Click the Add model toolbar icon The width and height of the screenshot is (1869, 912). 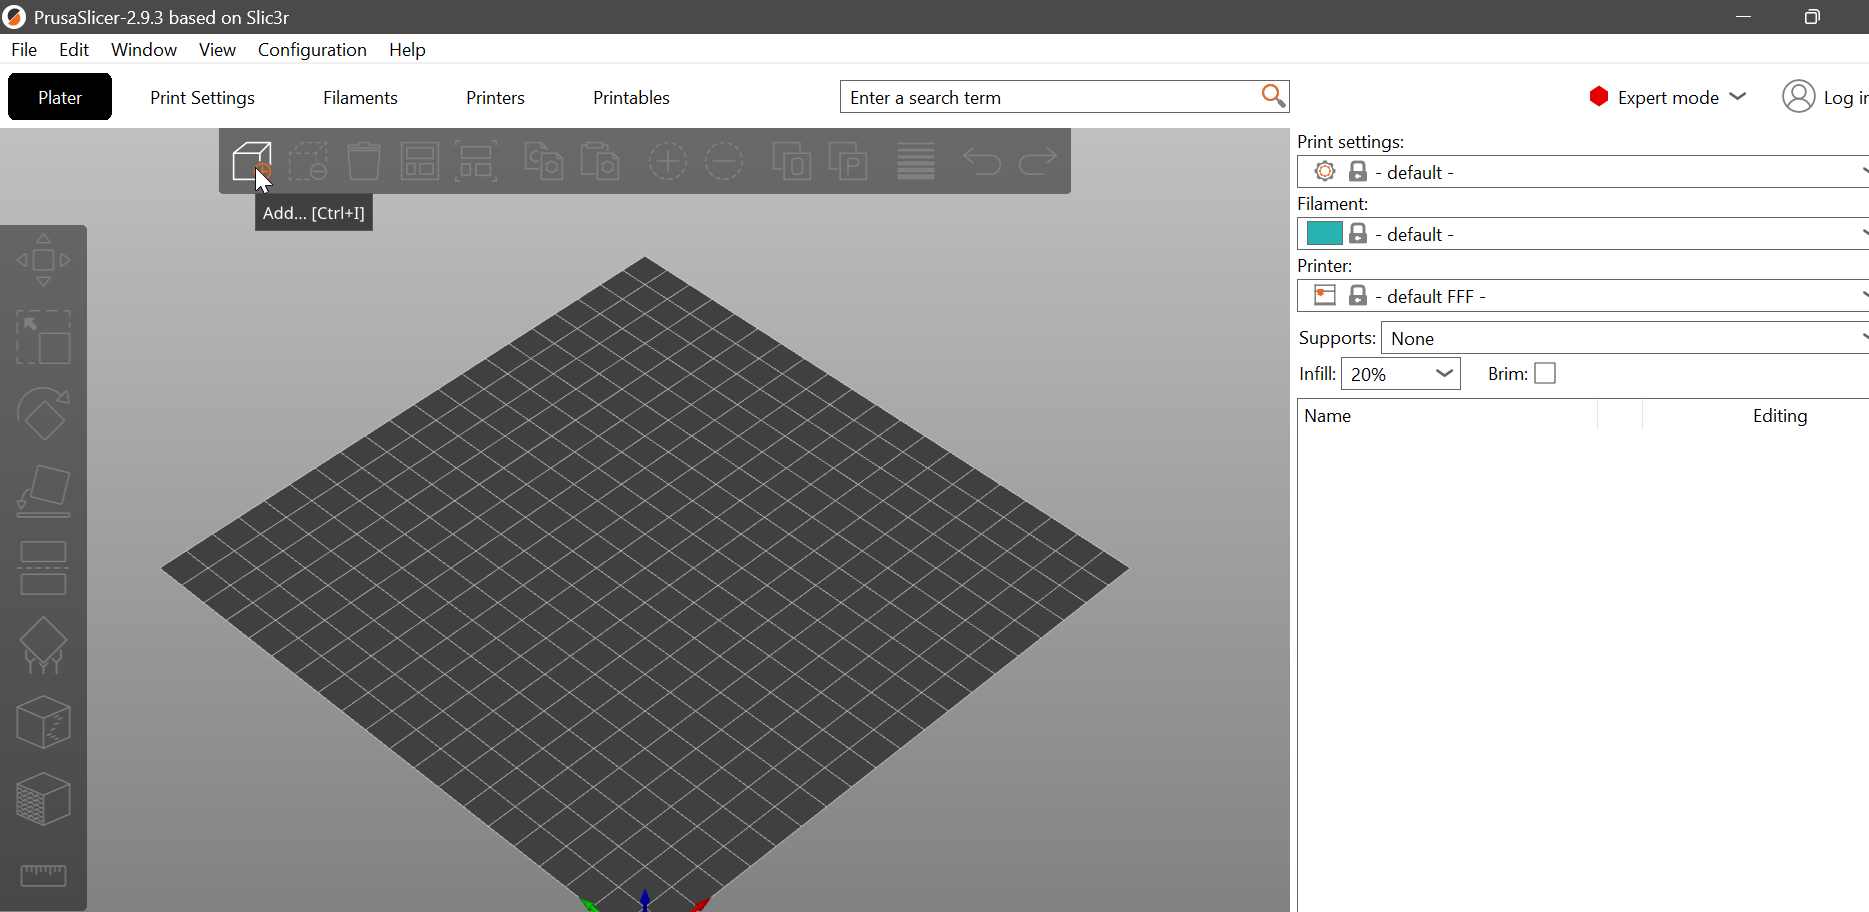(x=252, y=161)
